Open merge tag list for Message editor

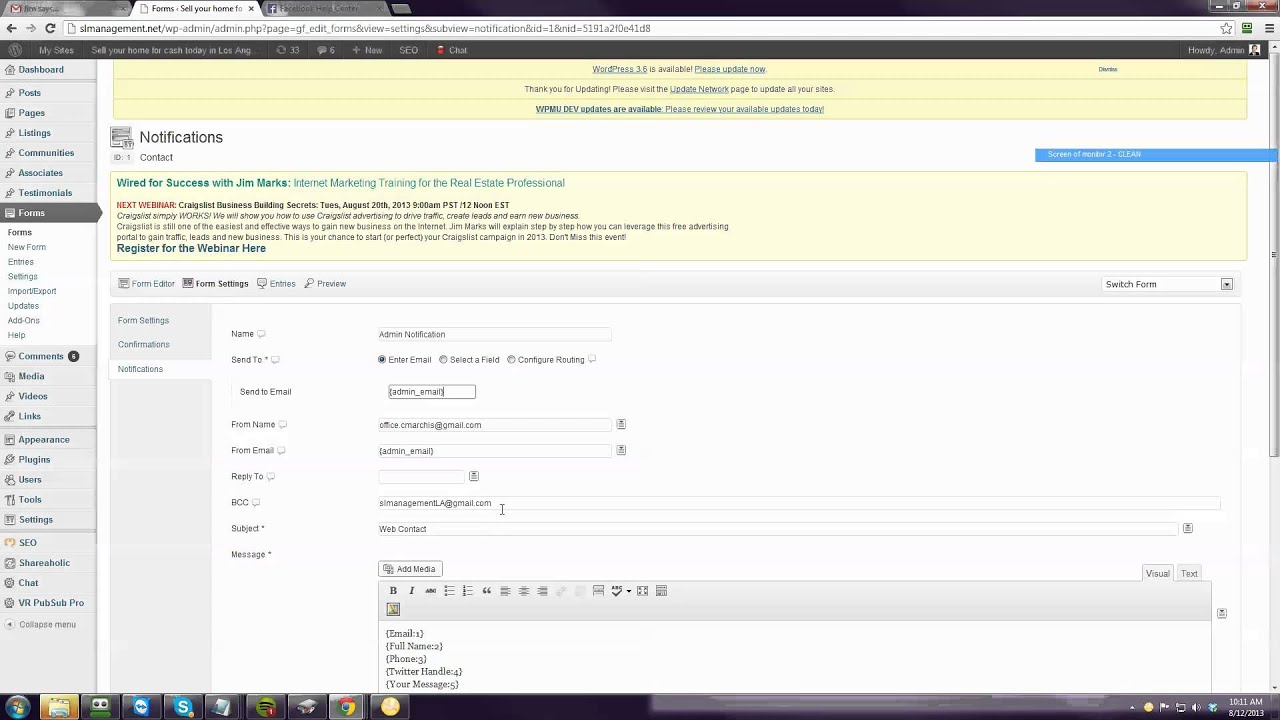coord(1221,613)
